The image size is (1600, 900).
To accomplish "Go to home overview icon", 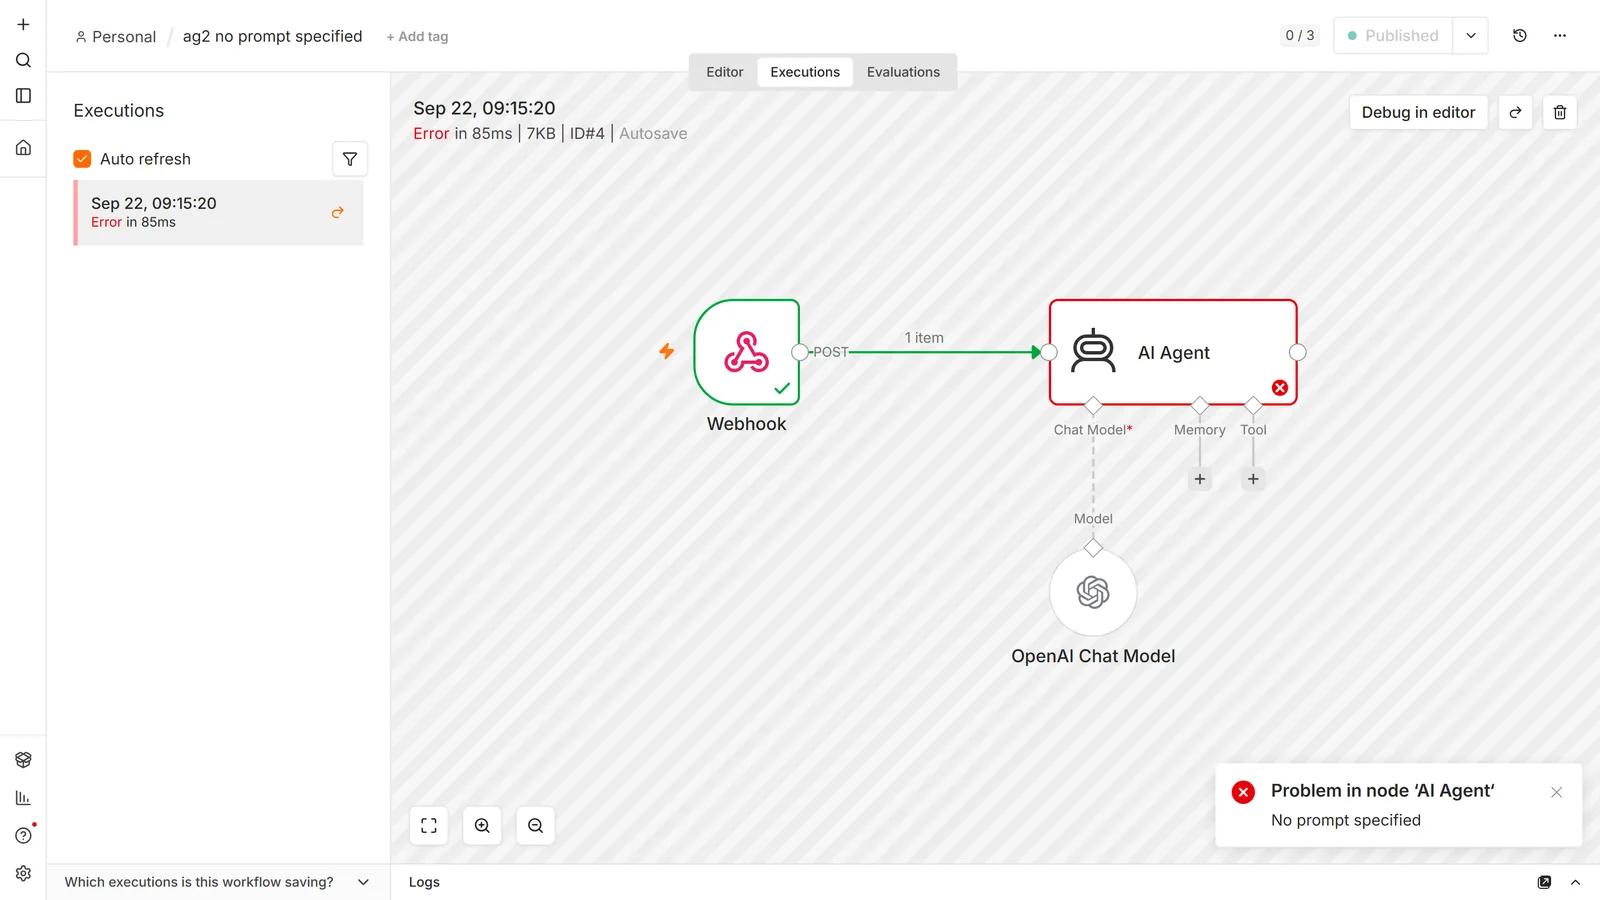I will (23, 148).
